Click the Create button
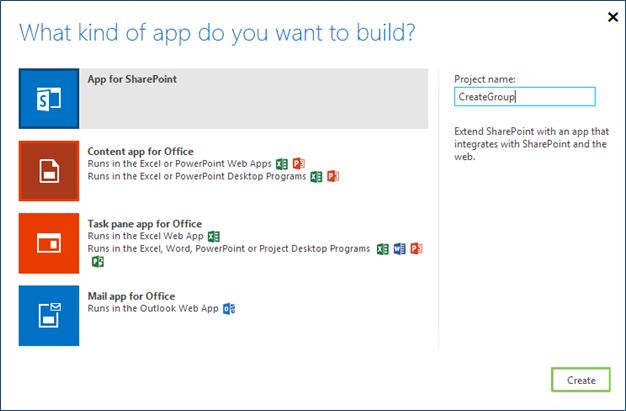This screenshot has width=626, height=411. pos(581,380)
